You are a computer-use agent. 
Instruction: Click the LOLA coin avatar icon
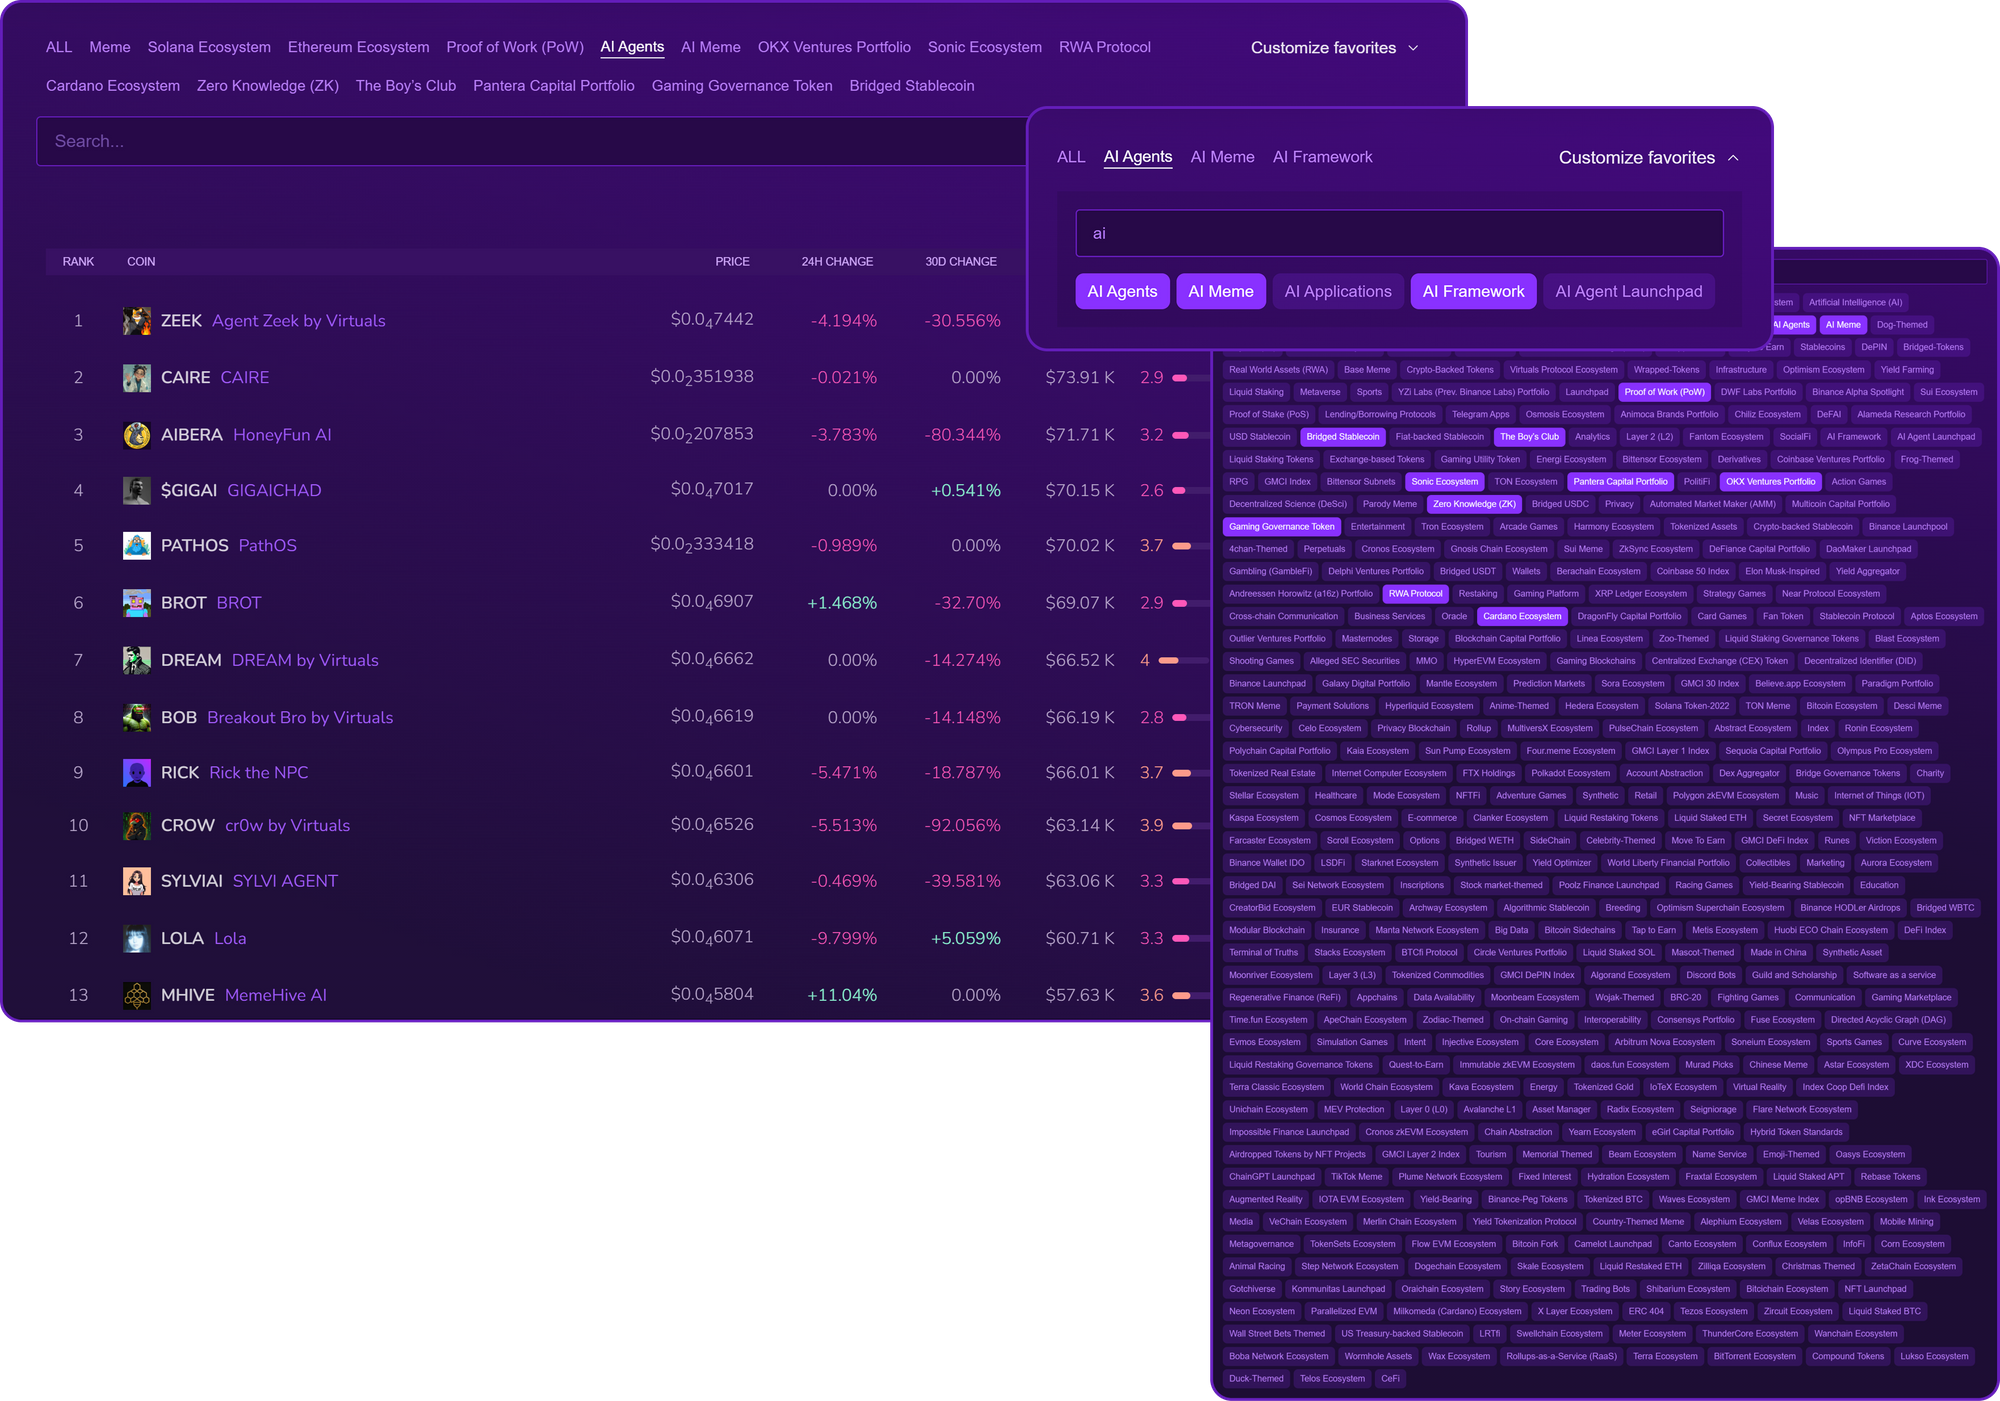point(137,938)
